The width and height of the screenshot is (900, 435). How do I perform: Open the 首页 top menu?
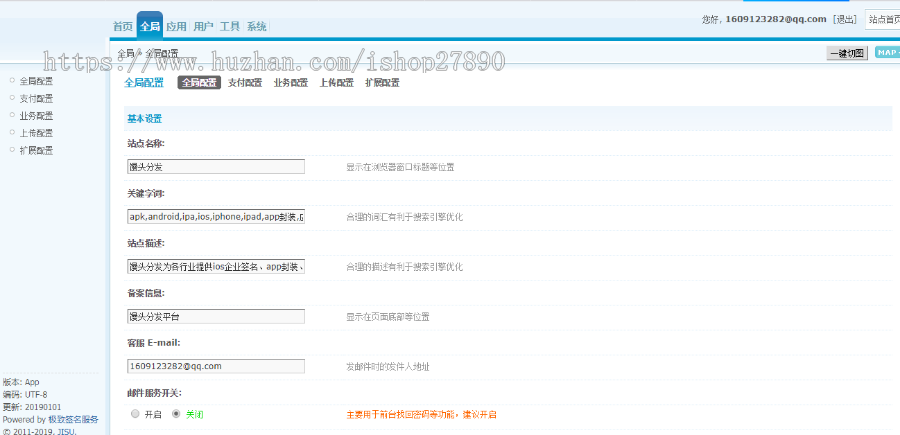(123, 26)
